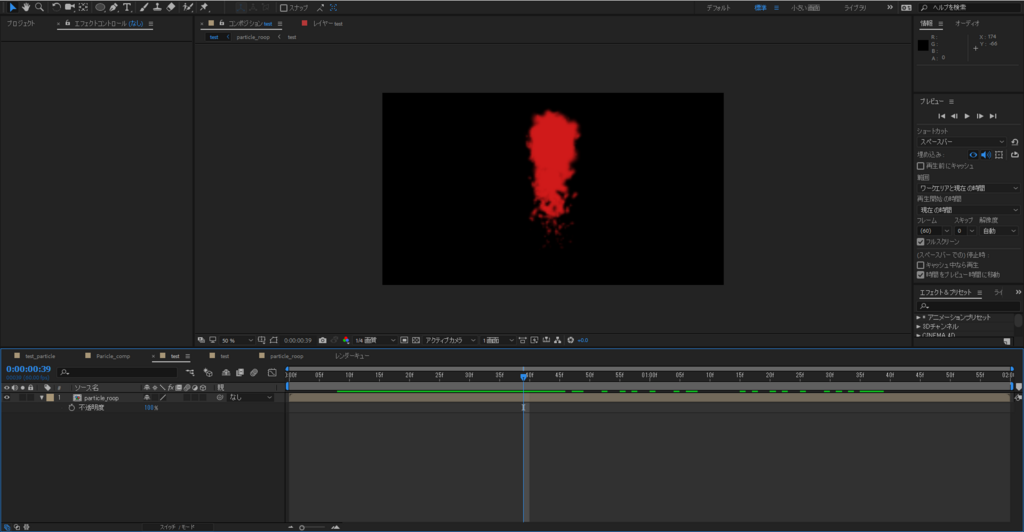
Task: Open the parent None dropdown for particle_roop
Action: (x=250, y=398)
